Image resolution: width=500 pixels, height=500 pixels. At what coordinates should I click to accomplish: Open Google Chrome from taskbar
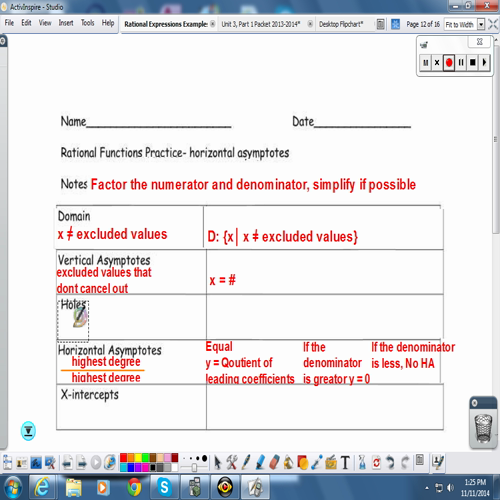[134, 487]
